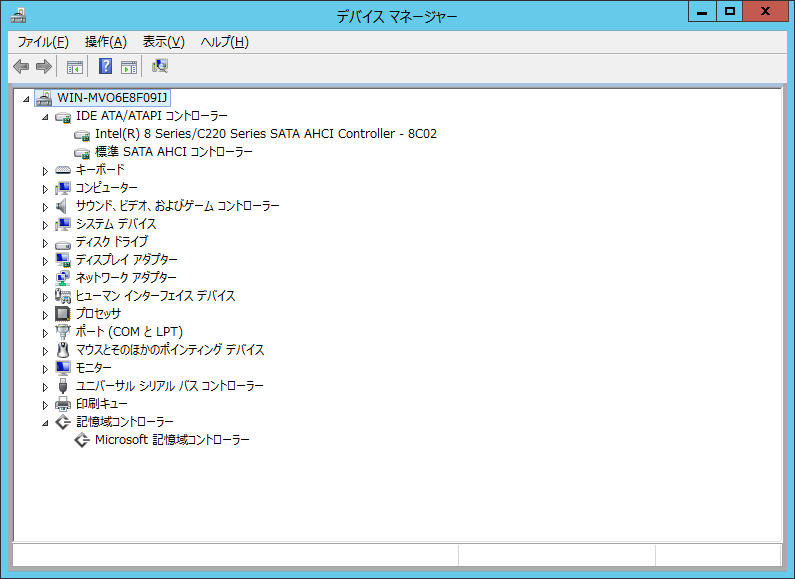
Task: Click the 標準 SATA AHCI コントローラー device icon
Action: pyautogui.click(x=82, y=152)
